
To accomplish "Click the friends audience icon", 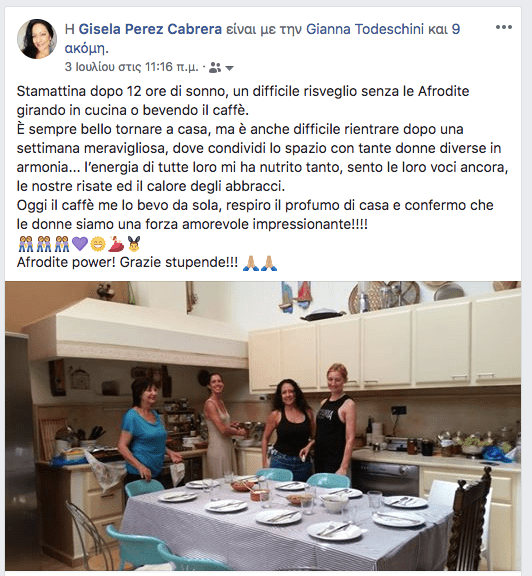I will point(215,68).
